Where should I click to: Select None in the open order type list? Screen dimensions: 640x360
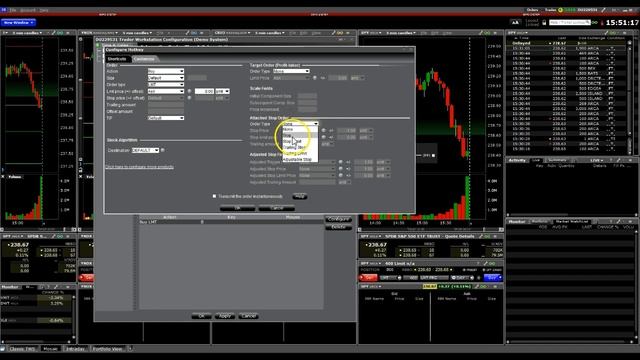click(299, 129)
